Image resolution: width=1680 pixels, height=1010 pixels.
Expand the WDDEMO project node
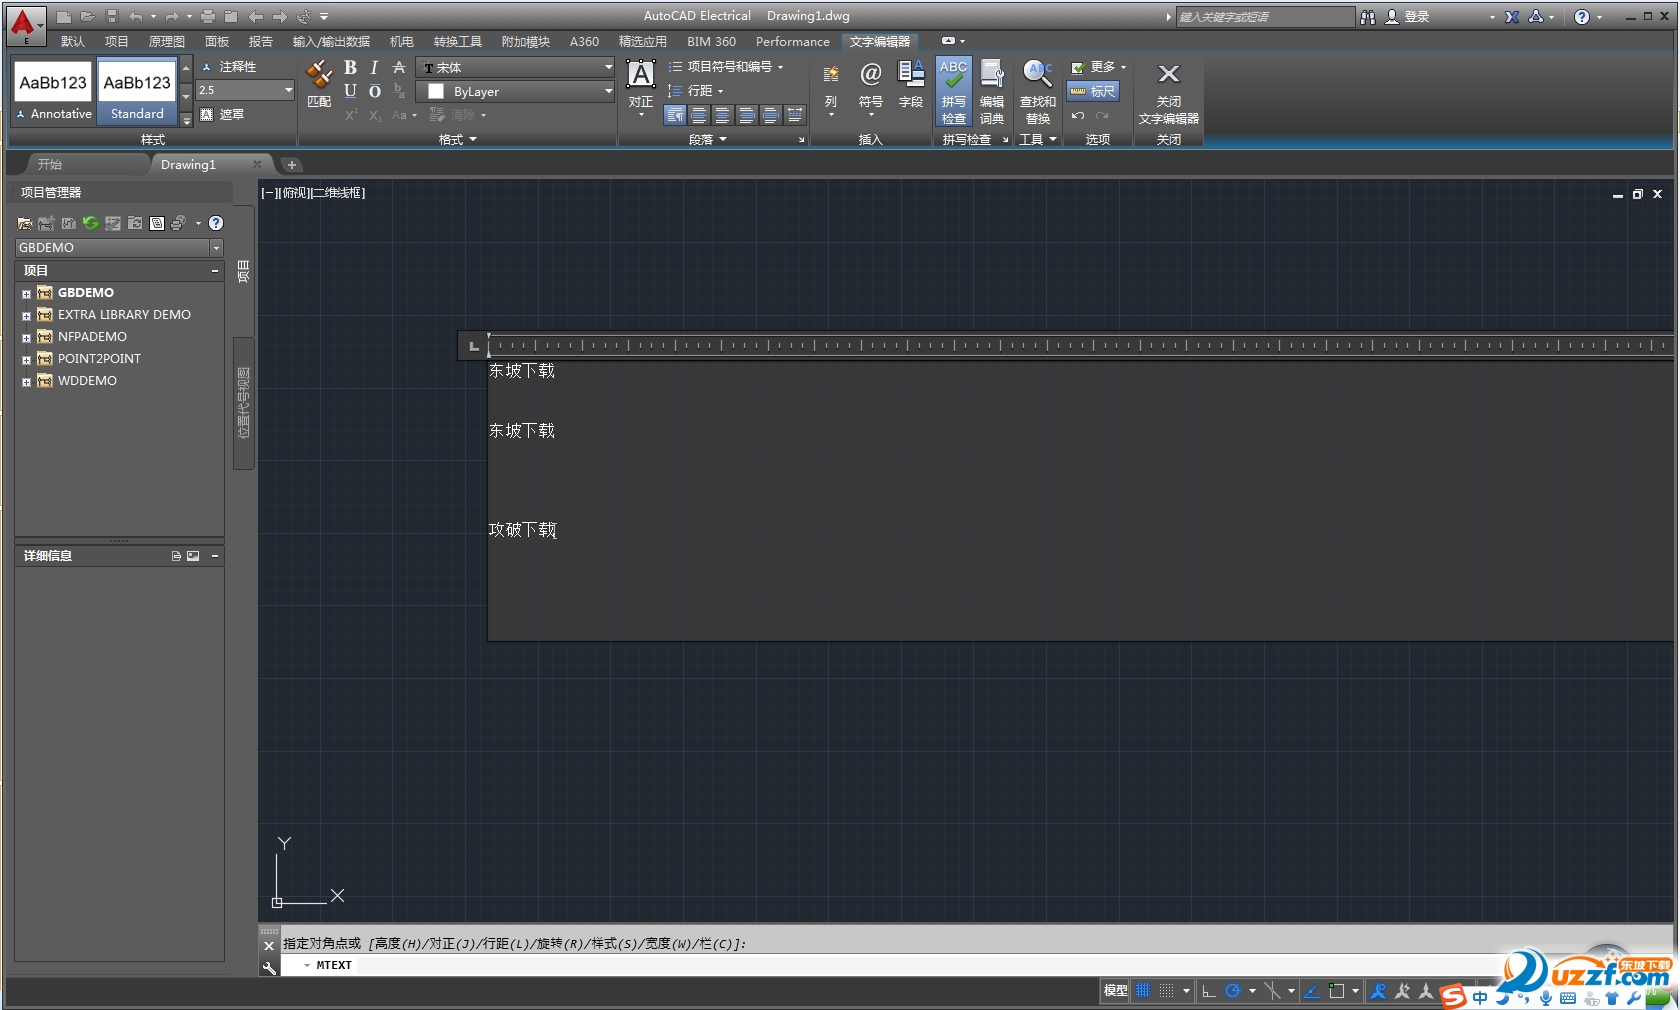(26, 382)
